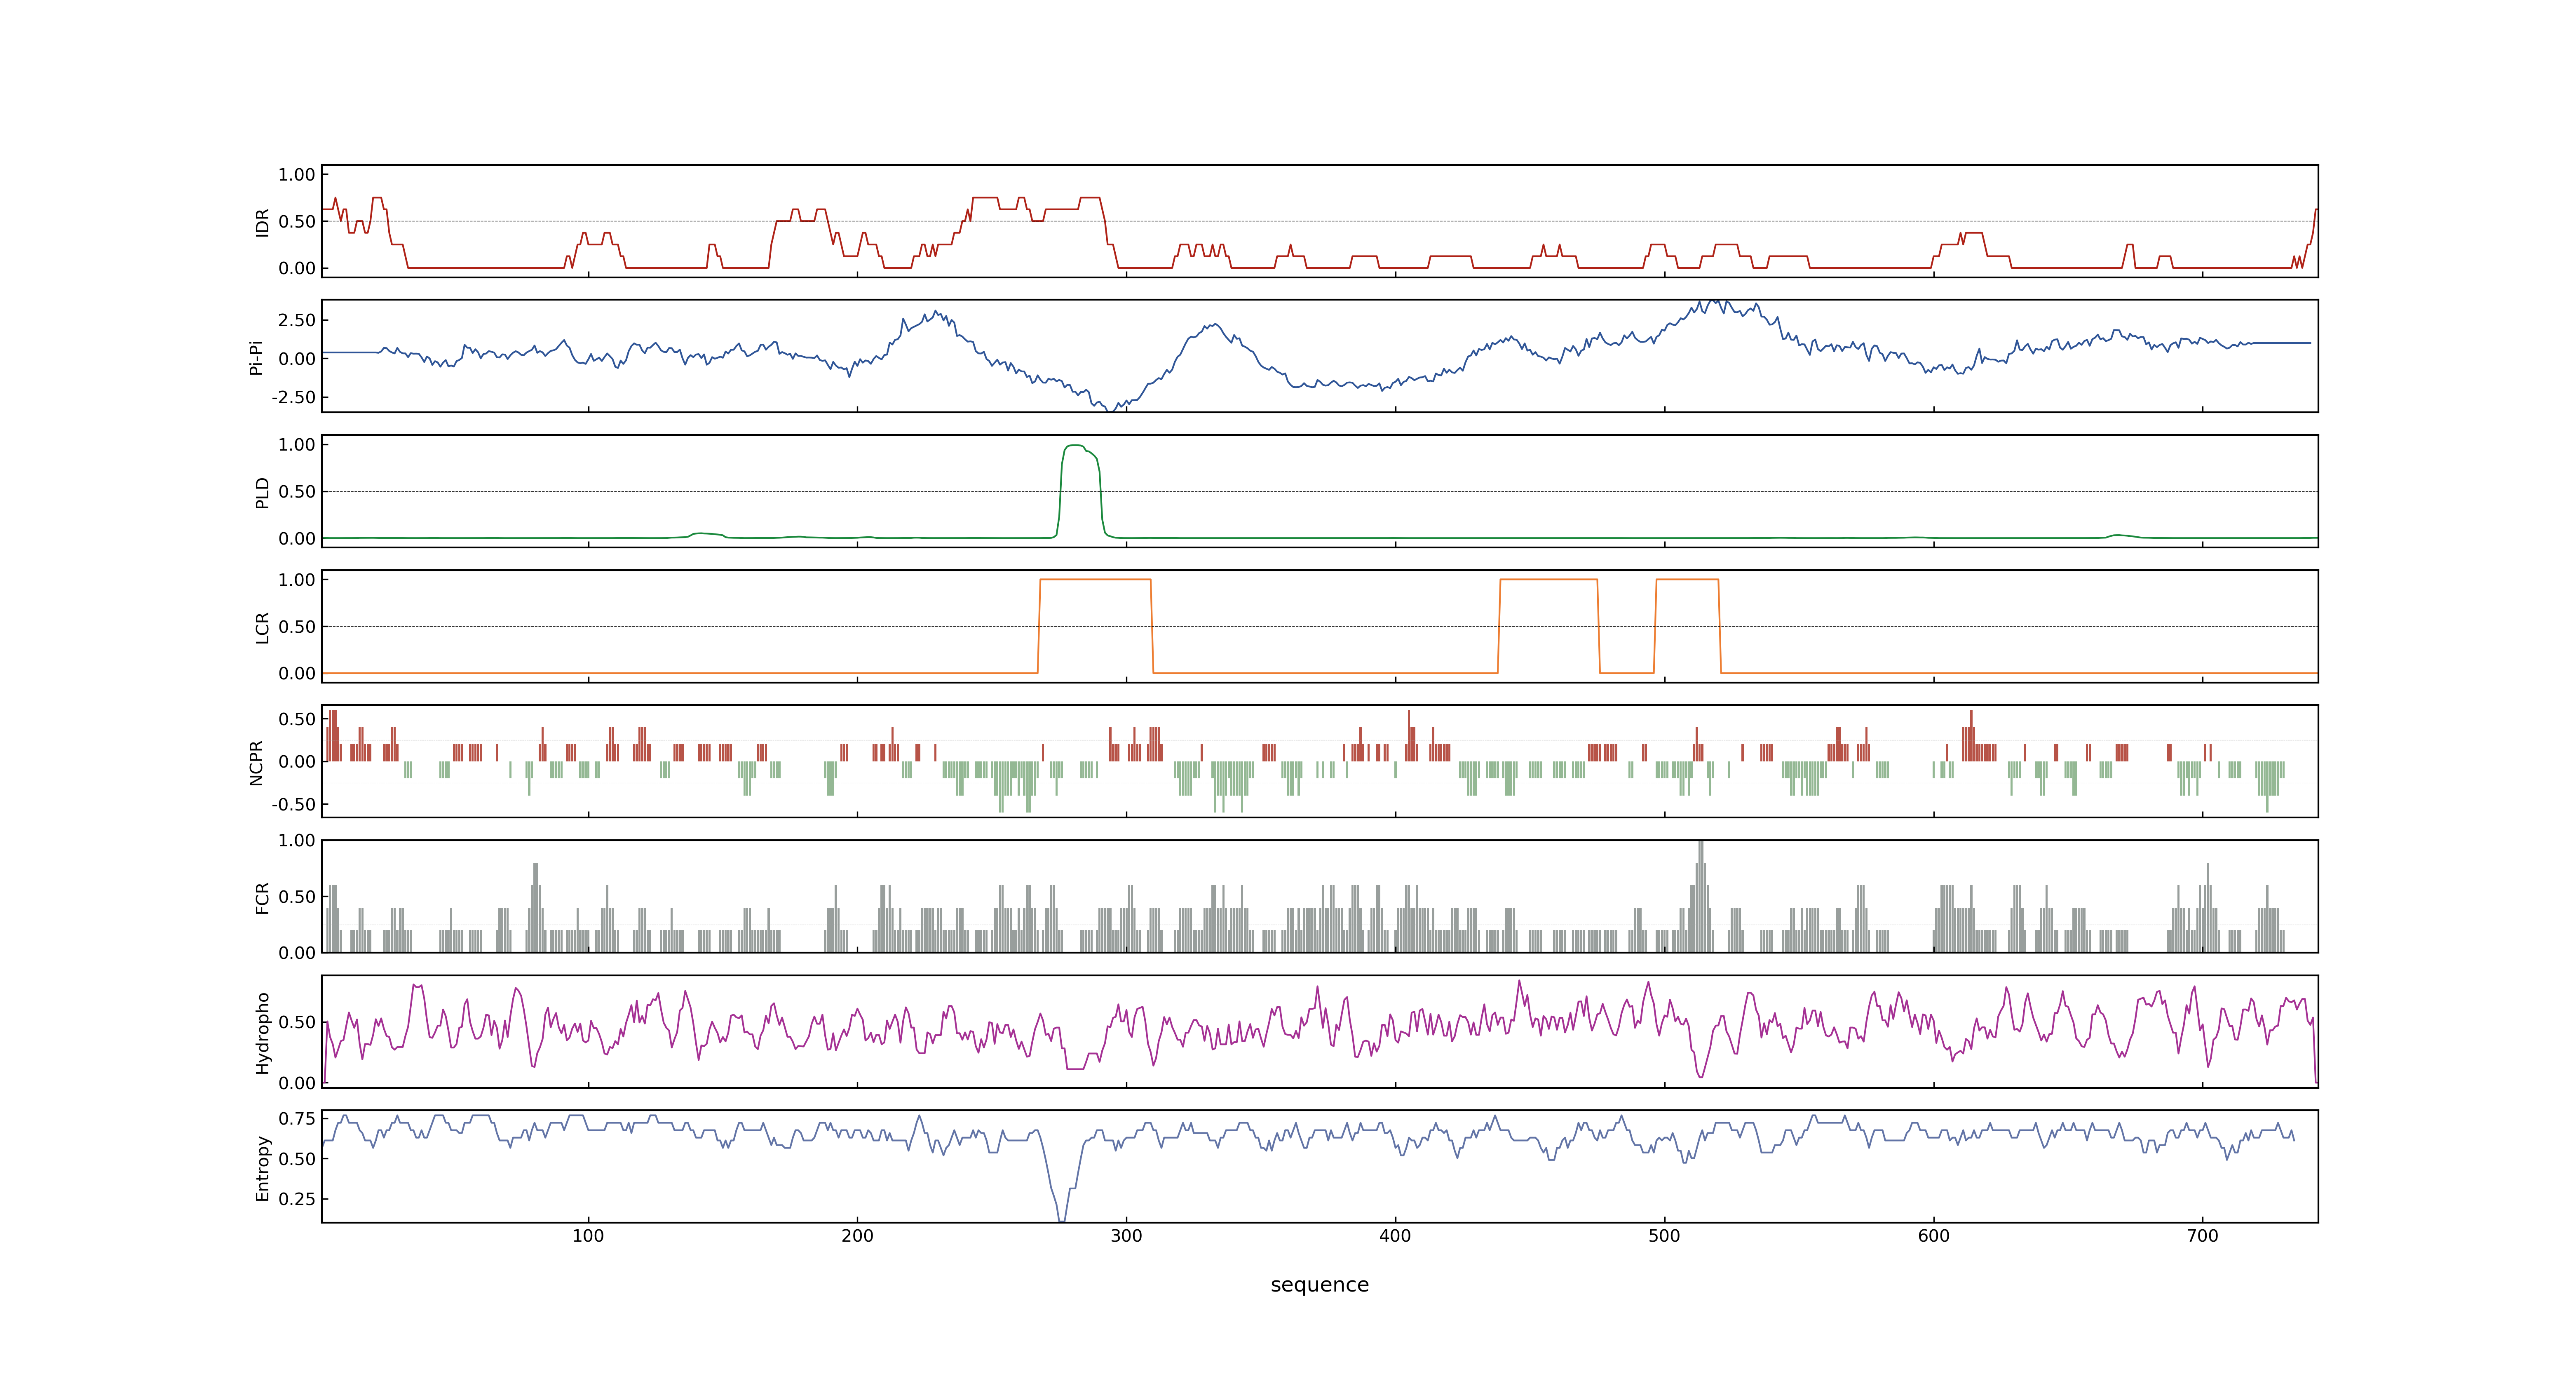Click the IDR y-axis label

tap(263, 222)
